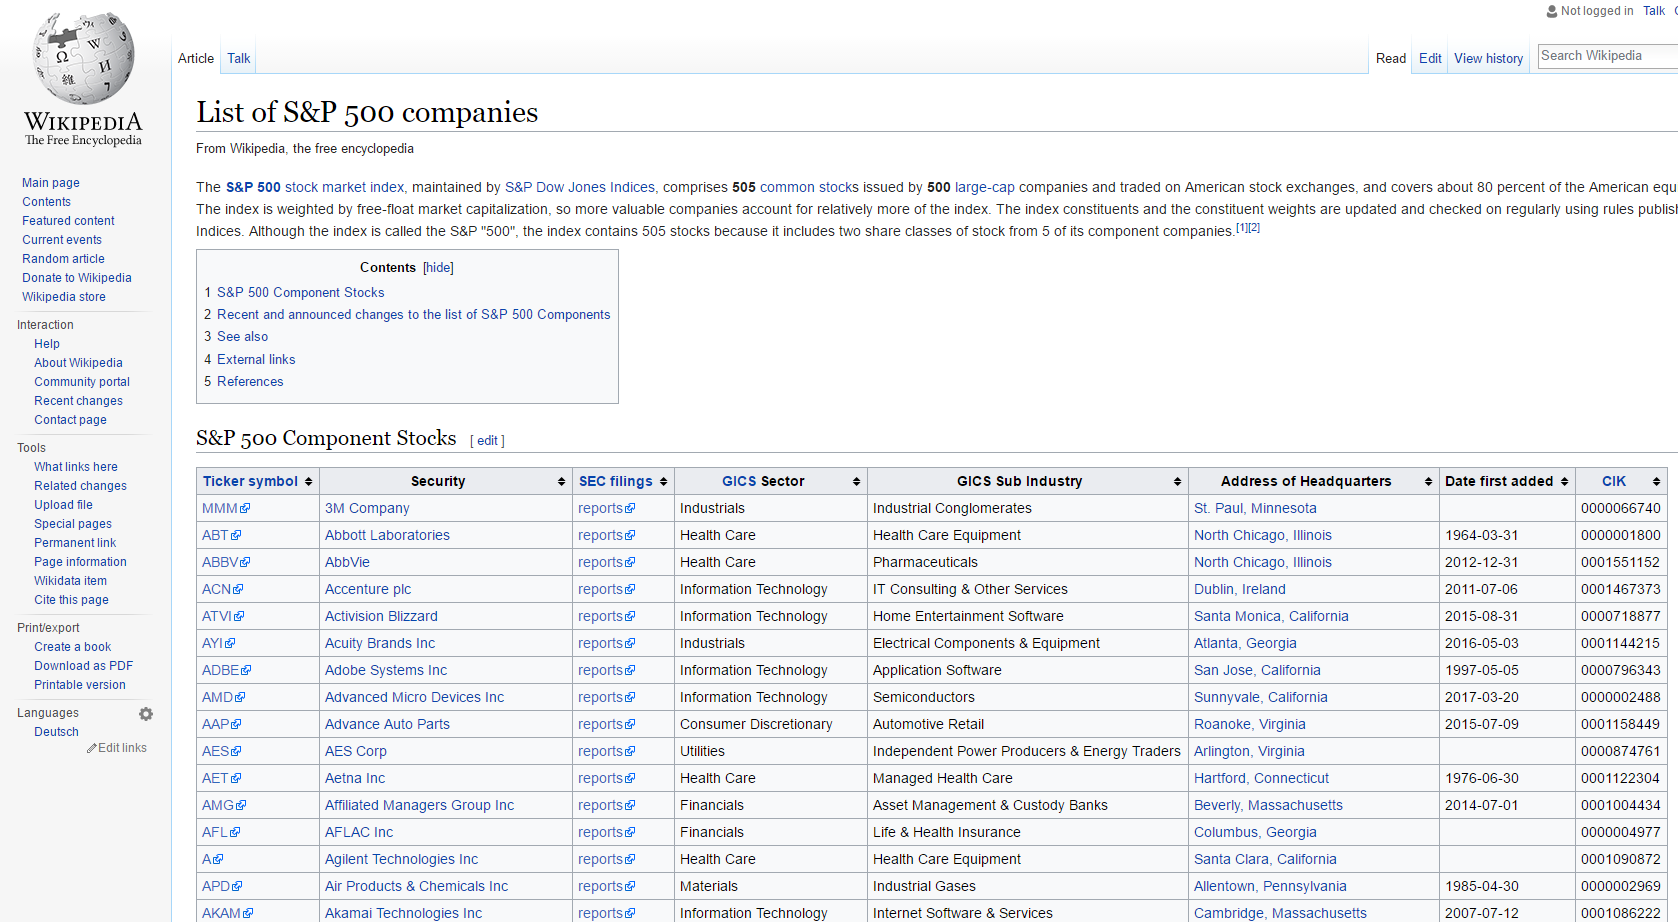Click the Edit links pencil icon below Deutsch
This screenshot has height=922, width=1678.
point(90,747)
